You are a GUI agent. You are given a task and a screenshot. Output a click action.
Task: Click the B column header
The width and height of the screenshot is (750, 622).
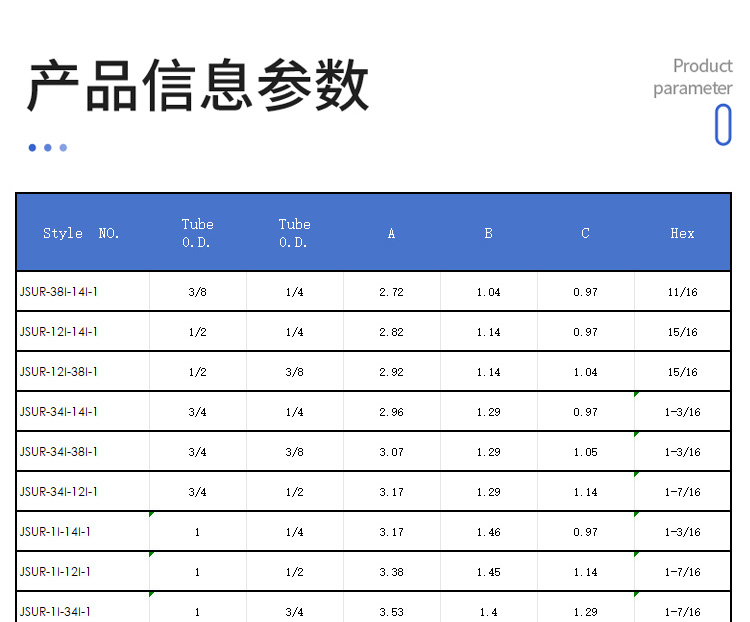(x=488, y=233)
